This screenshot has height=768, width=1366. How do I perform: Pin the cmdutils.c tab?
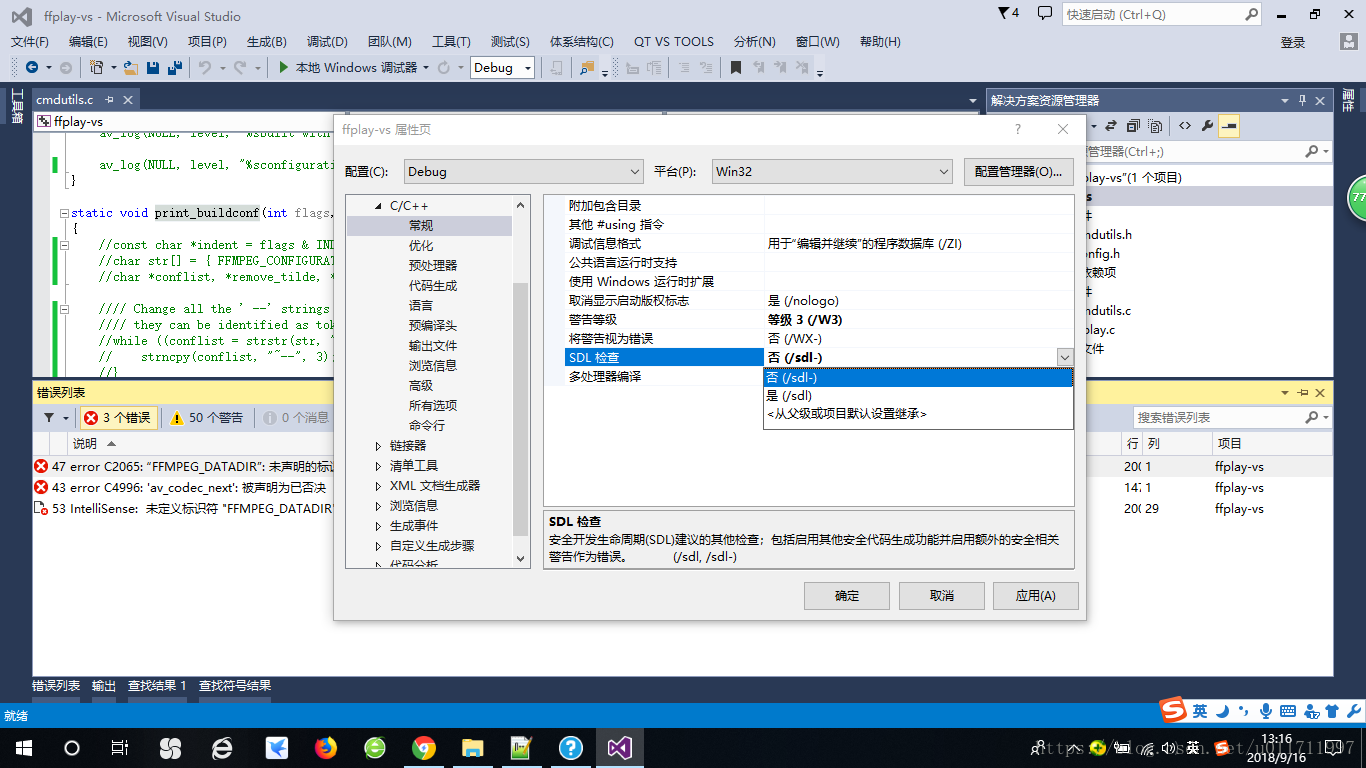(109, 100)
